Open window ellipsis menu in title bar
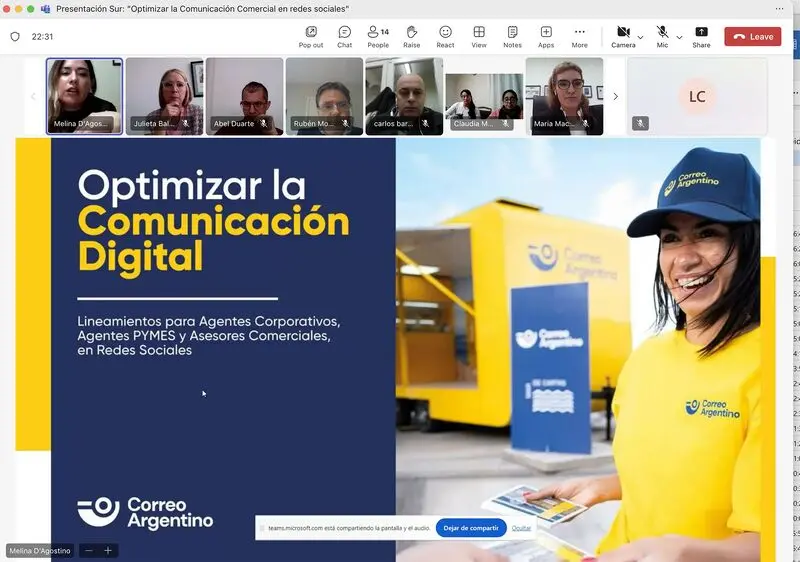 (x=779, y=9)
